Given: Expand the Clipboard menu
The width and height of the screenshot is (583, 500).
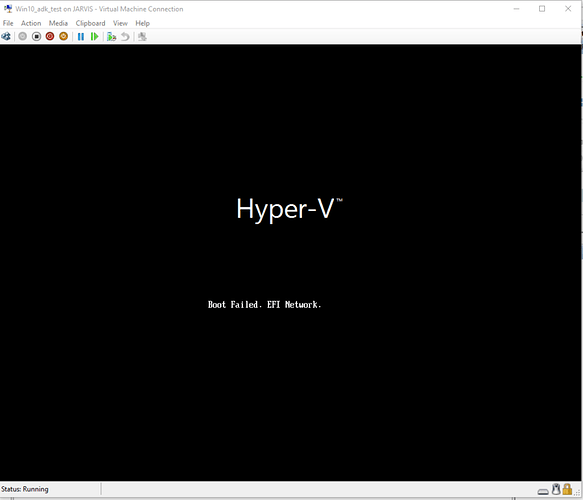Looking at the screenshot, I should point(90,23).
